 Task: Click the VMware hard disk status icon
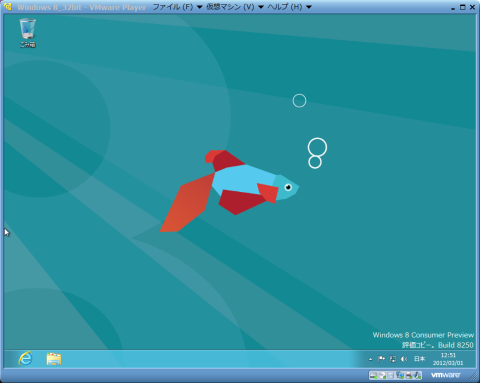pyautogui.click(x=373, y=376)
